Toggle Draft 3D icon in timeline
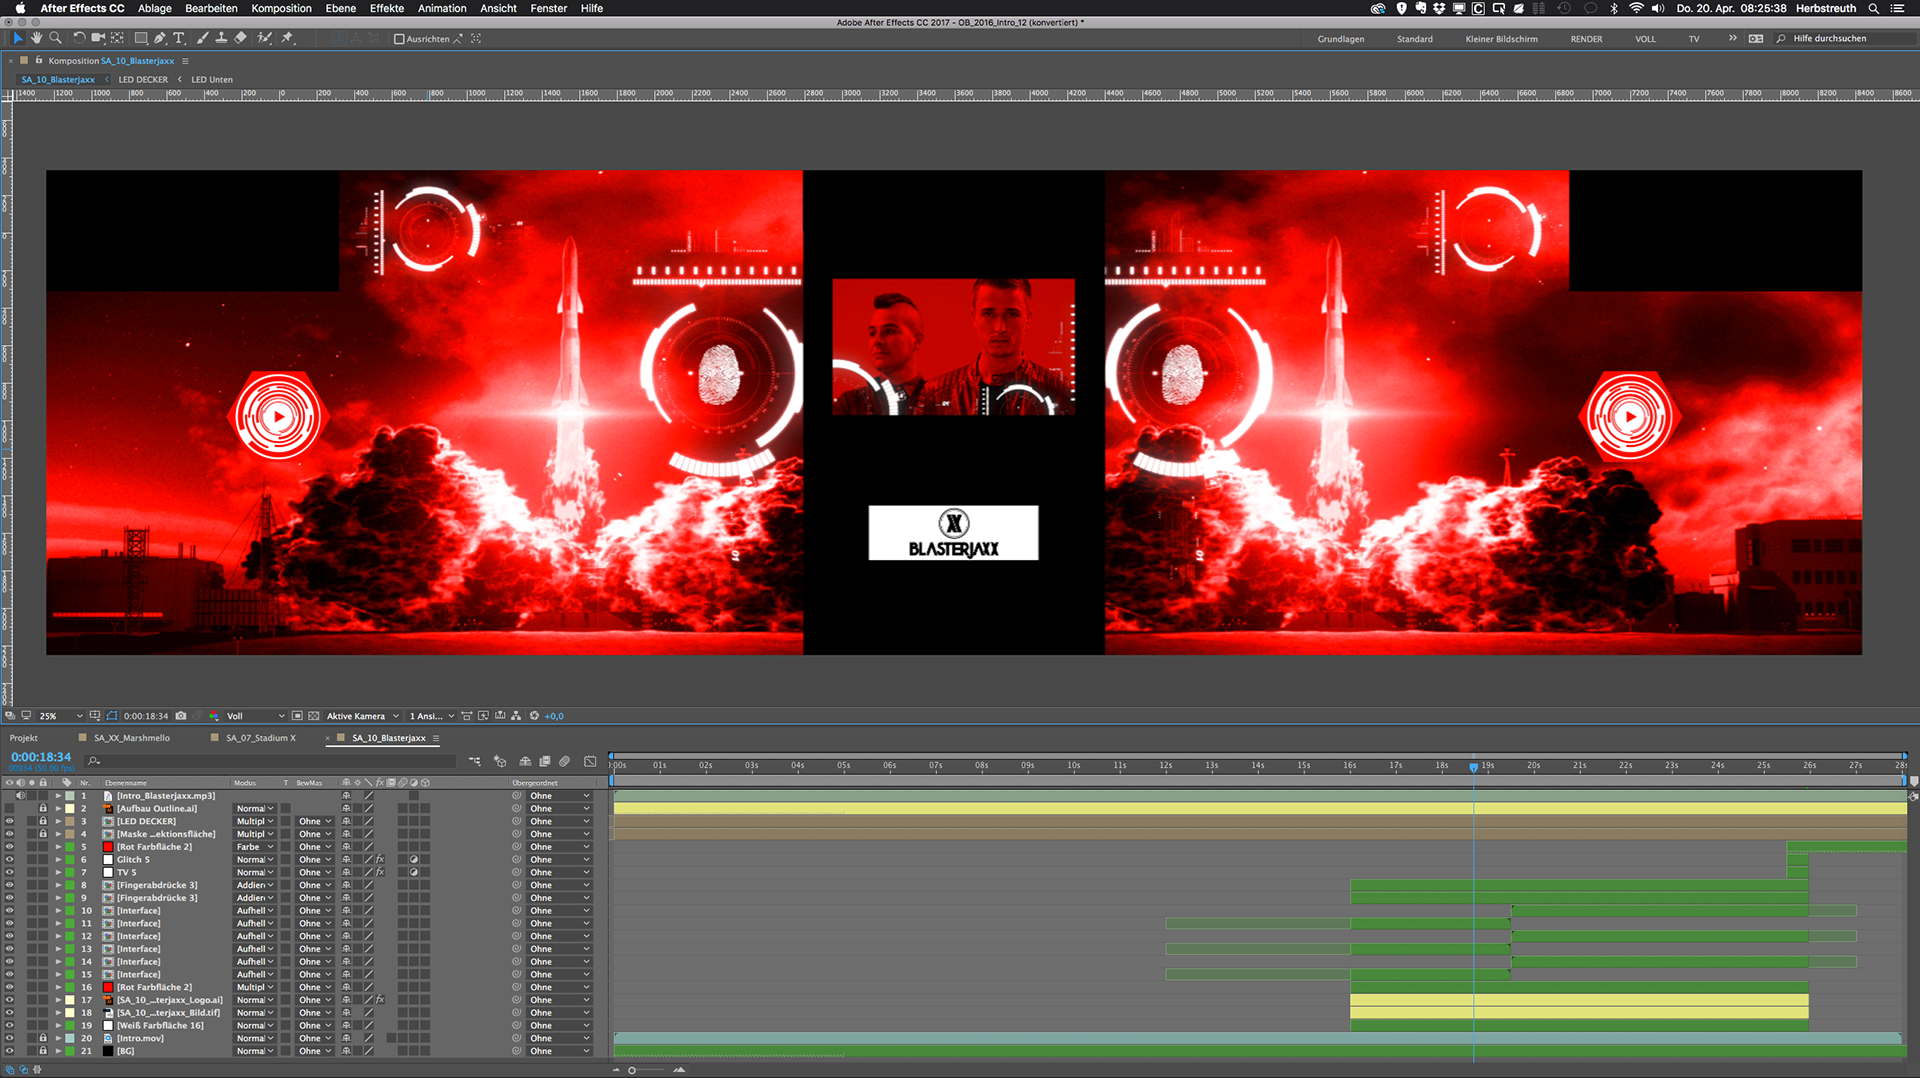The width and height of the screenshot is (1920, 1078). tap(500, 762)
